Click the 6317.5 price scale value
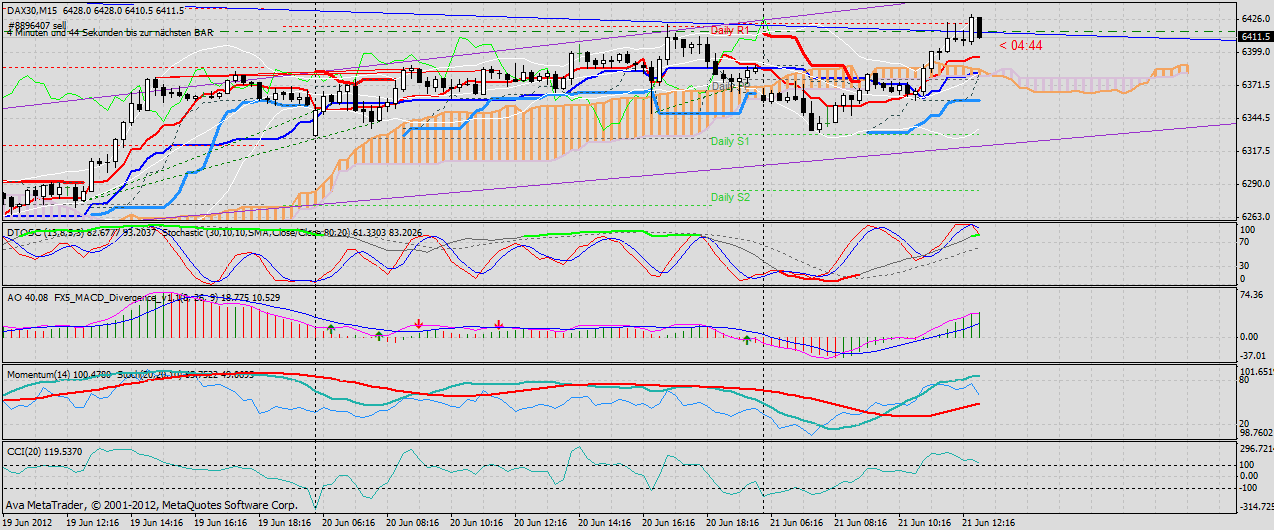1274x530 pixels. (1255, 151)
